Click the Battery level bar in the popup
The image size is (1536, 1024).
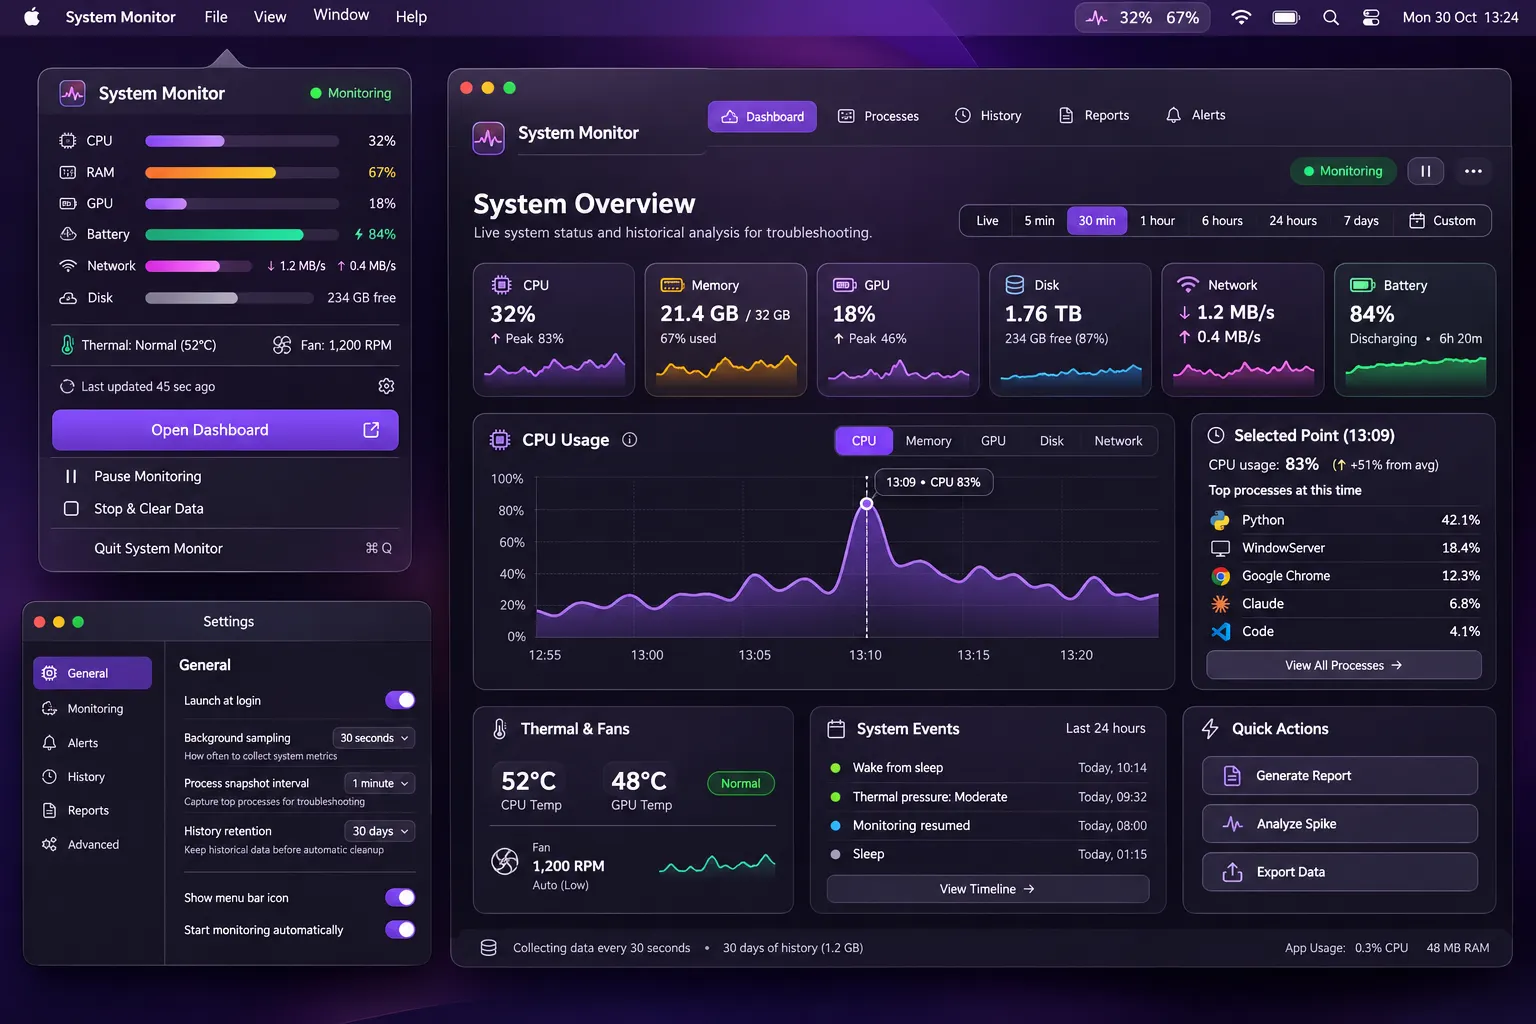[242, 235]
